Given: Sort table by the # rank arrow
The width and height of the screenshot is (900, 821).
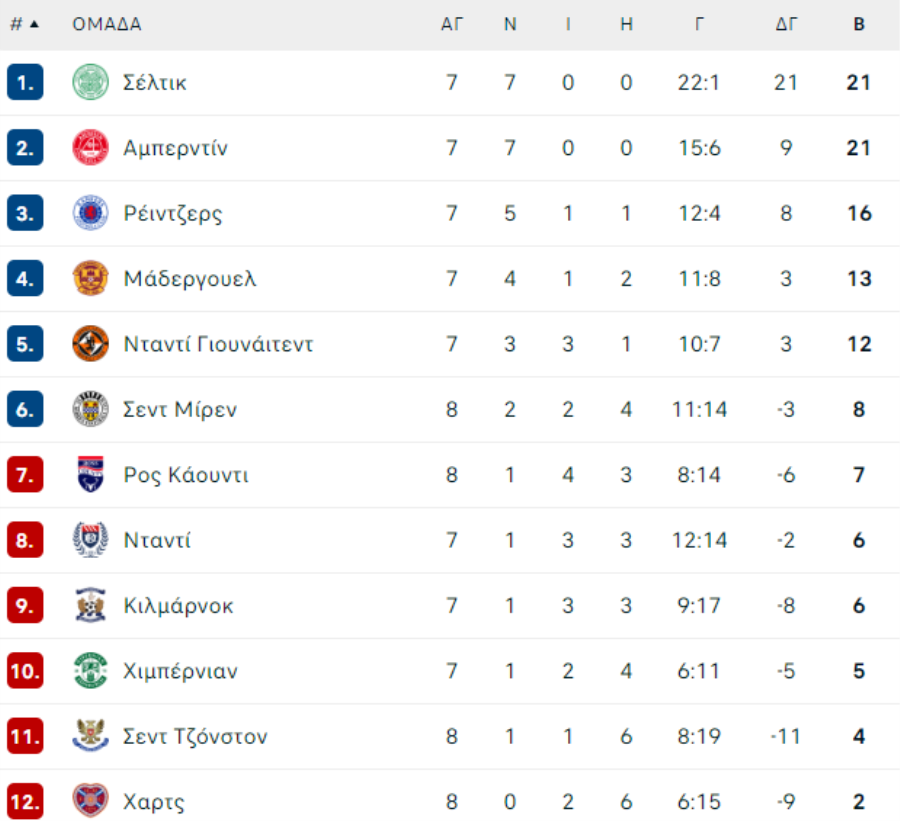Looking at the screenshot, I should (x=34, y=24).
